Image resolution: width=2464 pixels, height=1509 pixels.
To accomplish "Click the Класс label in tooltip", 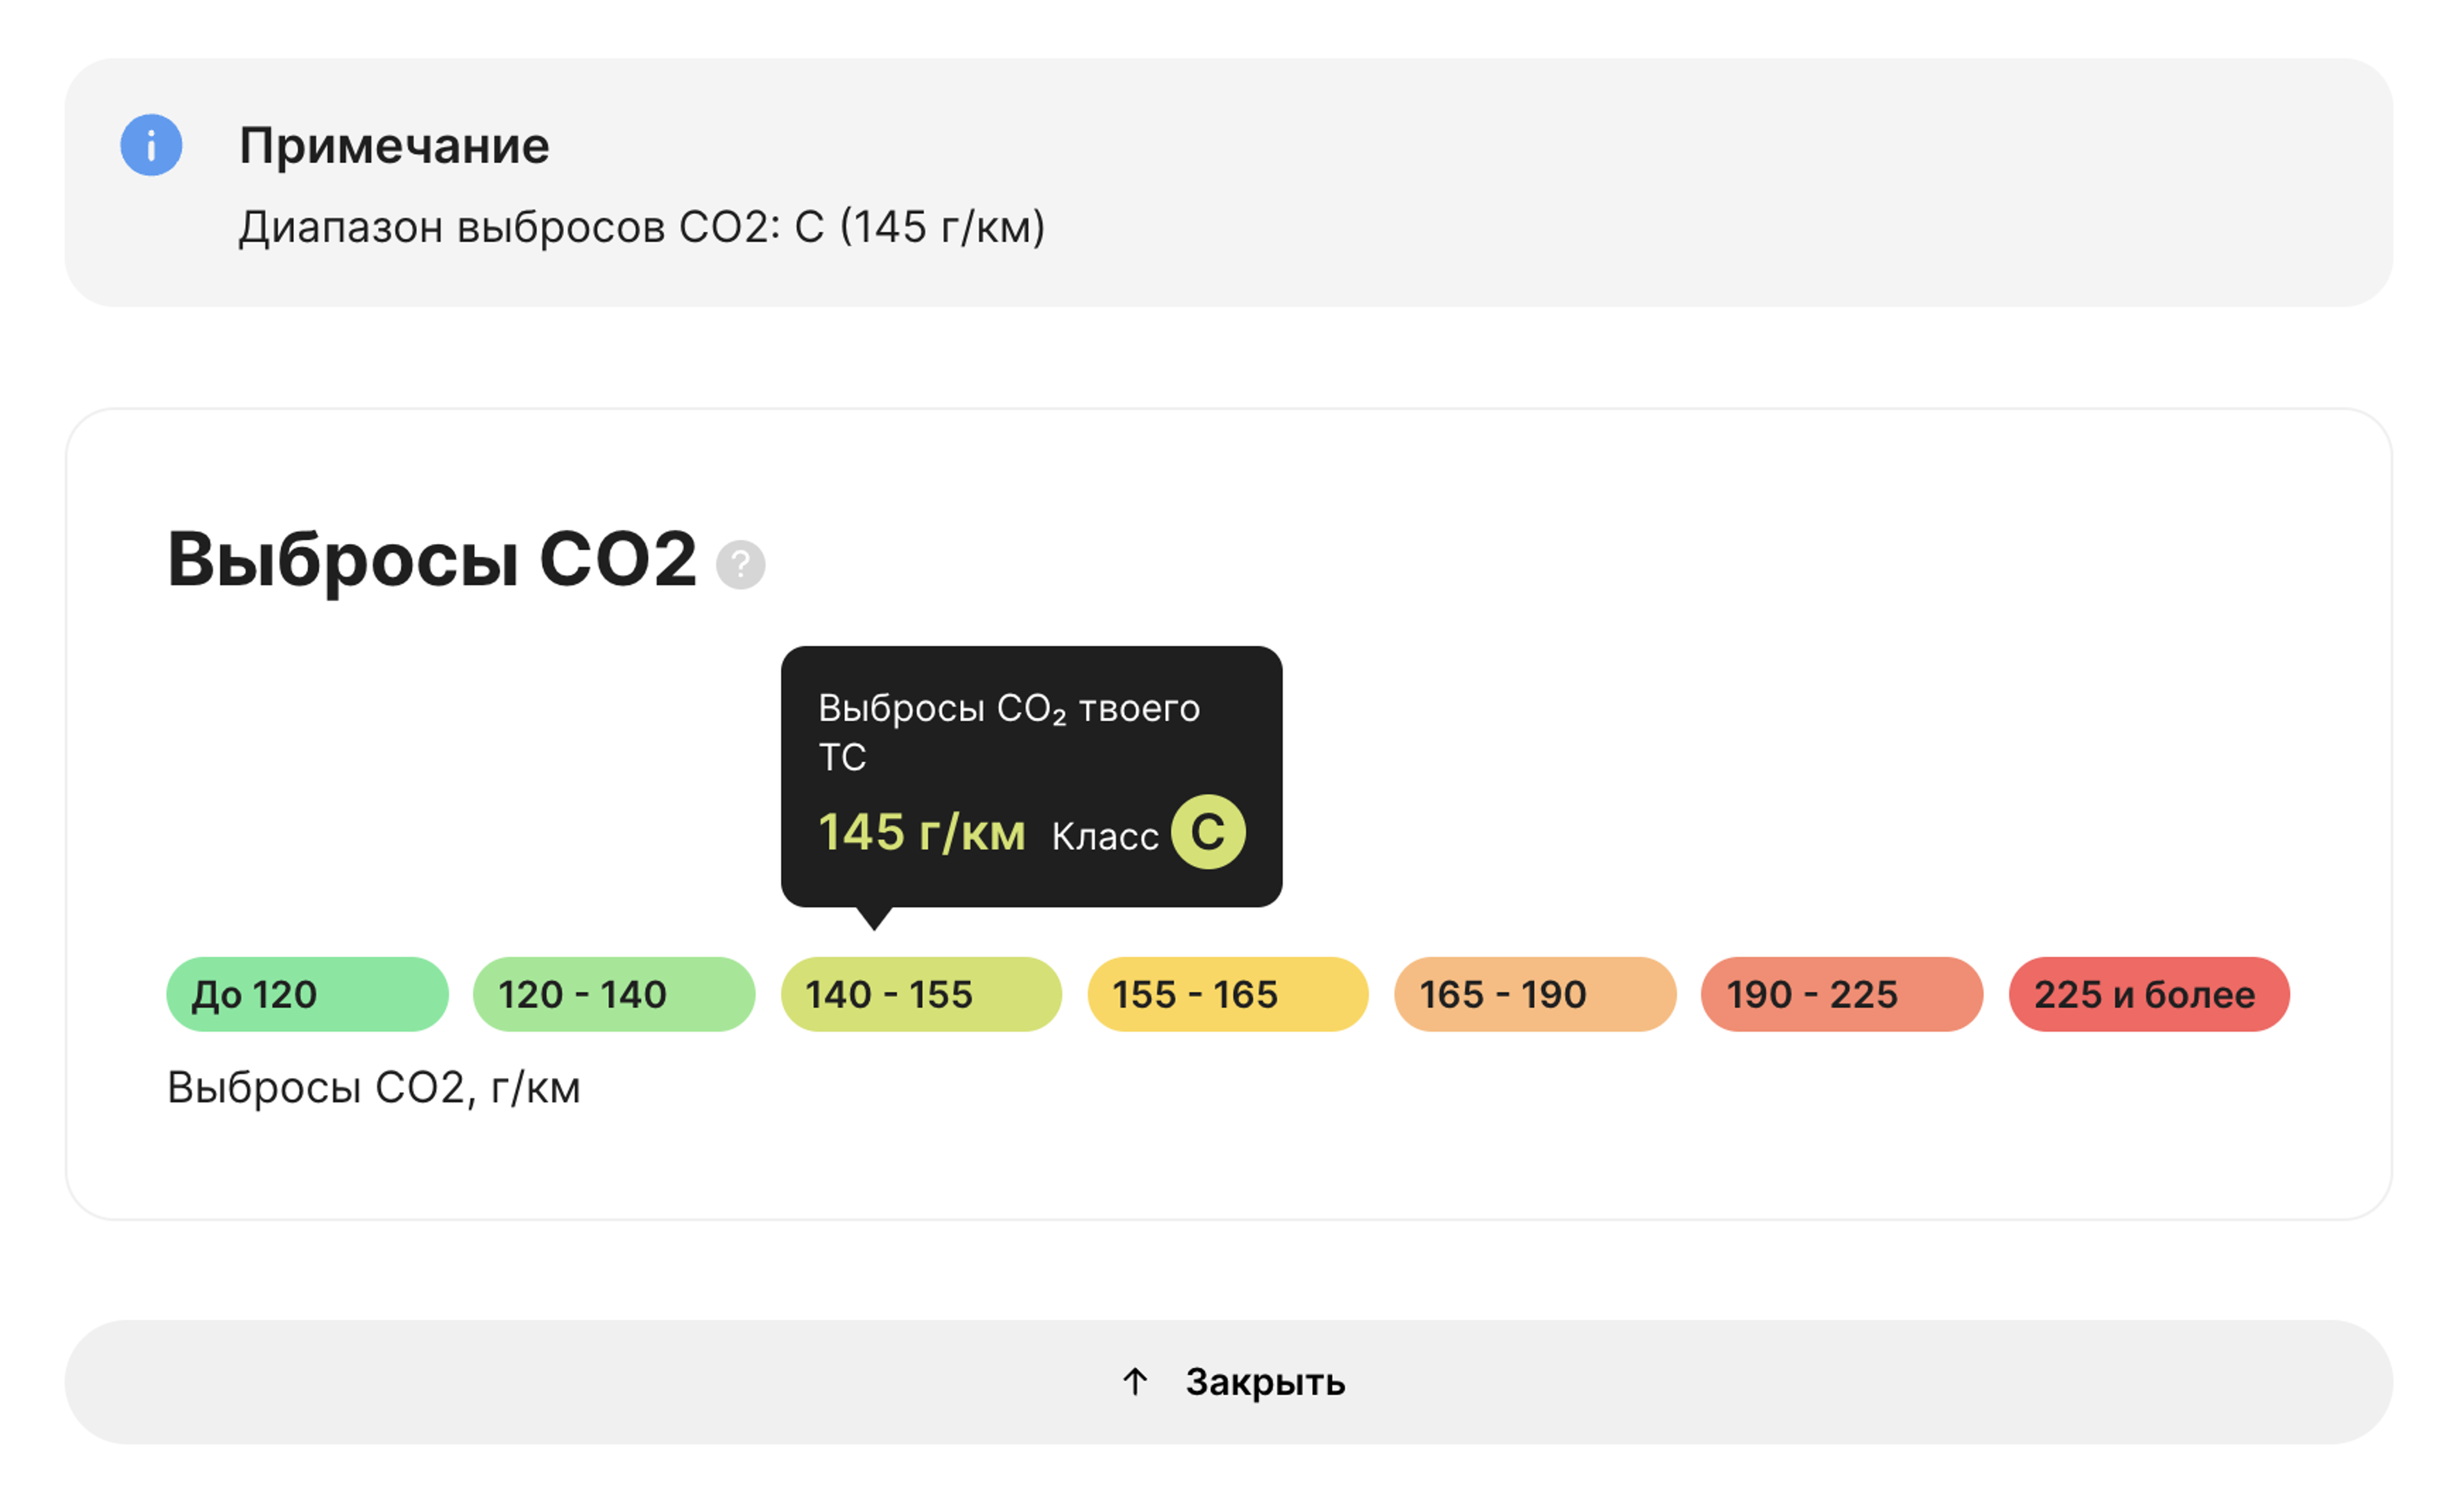I will pyautogui.click(x=1104, y=836).
